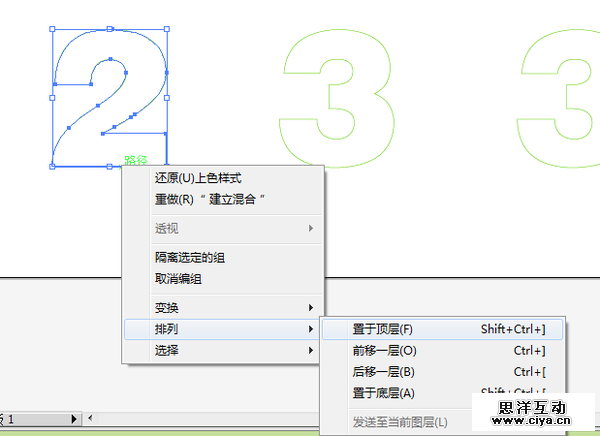
Task: Choose 还原(U)上色样式 in context menu
Action: point(198,178)
